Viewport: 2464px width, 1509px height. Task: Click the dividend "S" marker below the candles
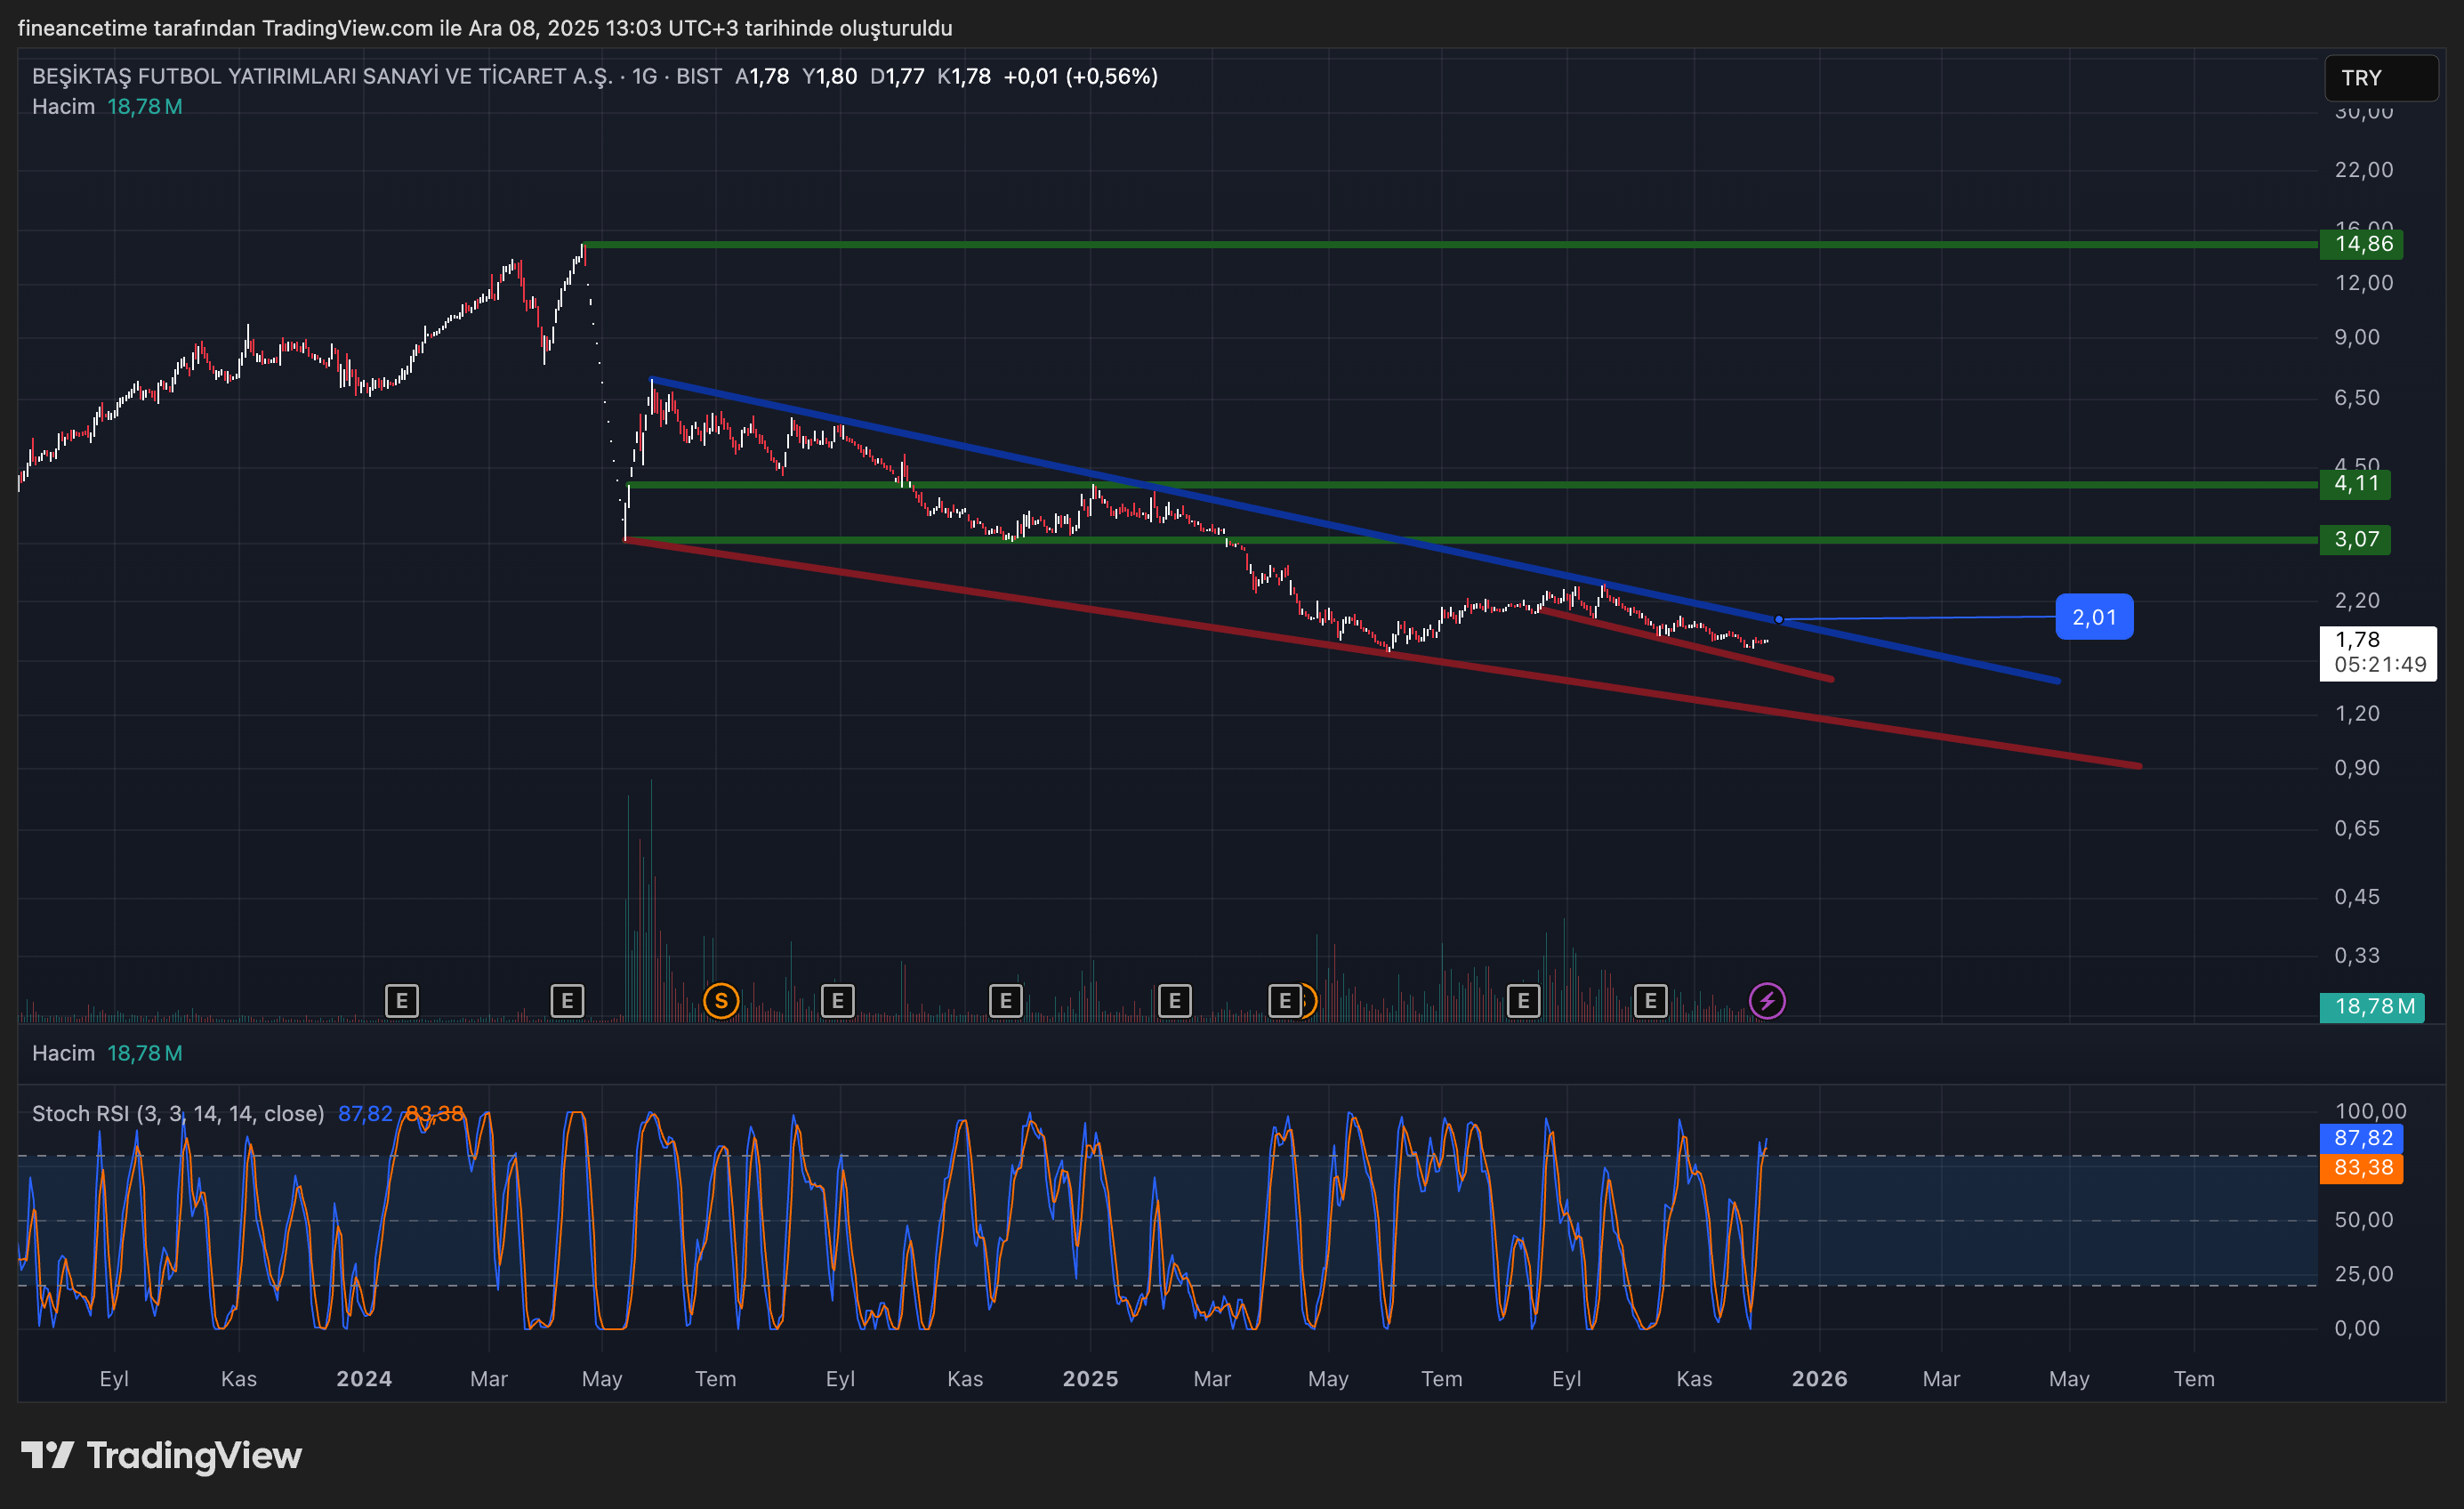(x=721, y=1000)
